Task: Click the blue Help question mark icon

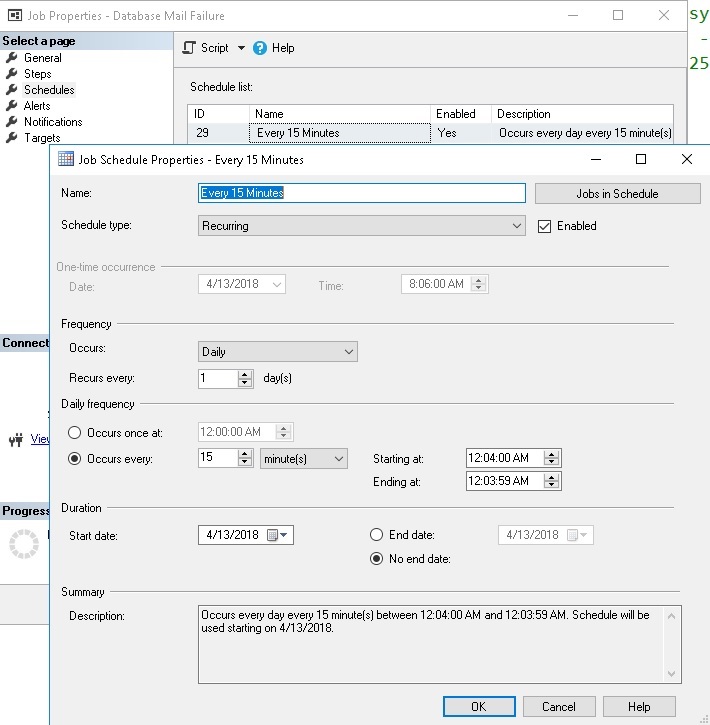Action: [260, 48]
